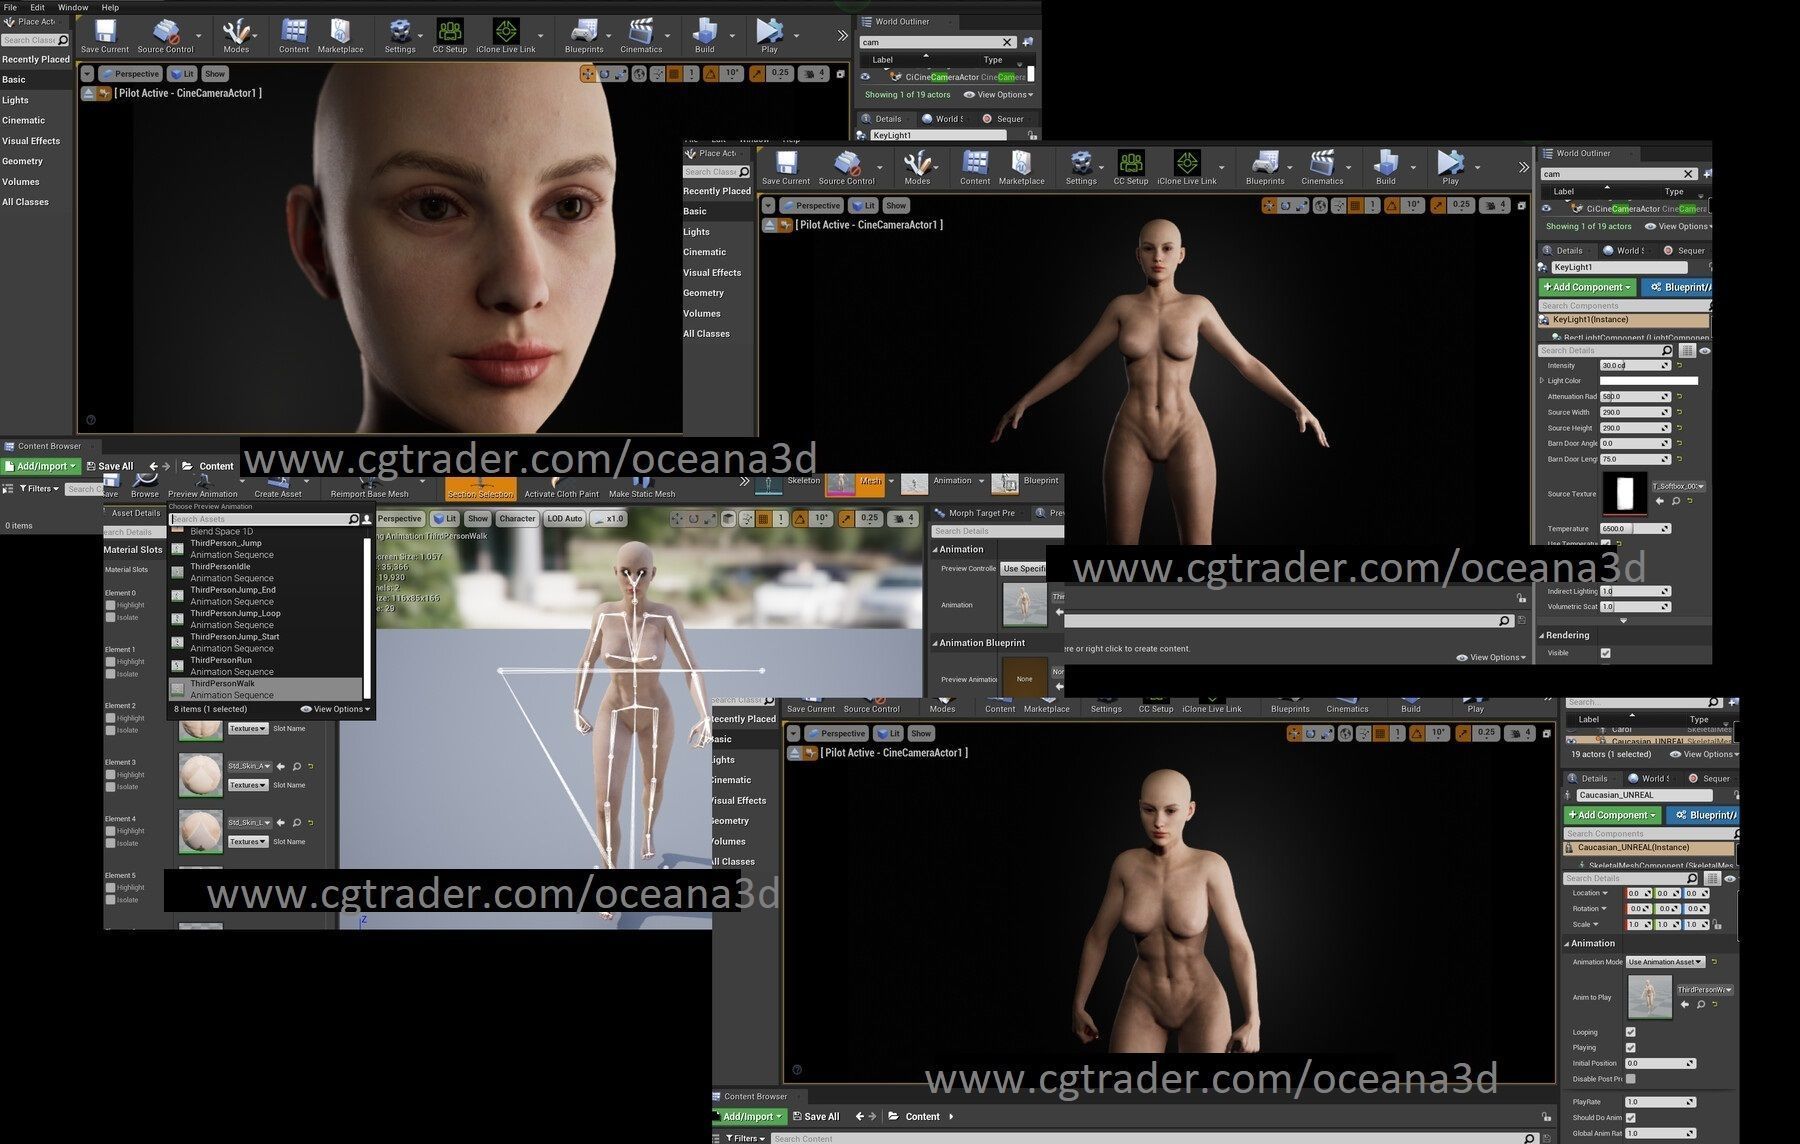Open the File menu in top-left editor
Viewport: 1800px width, 1144px height.
click(x=10, y=7)
